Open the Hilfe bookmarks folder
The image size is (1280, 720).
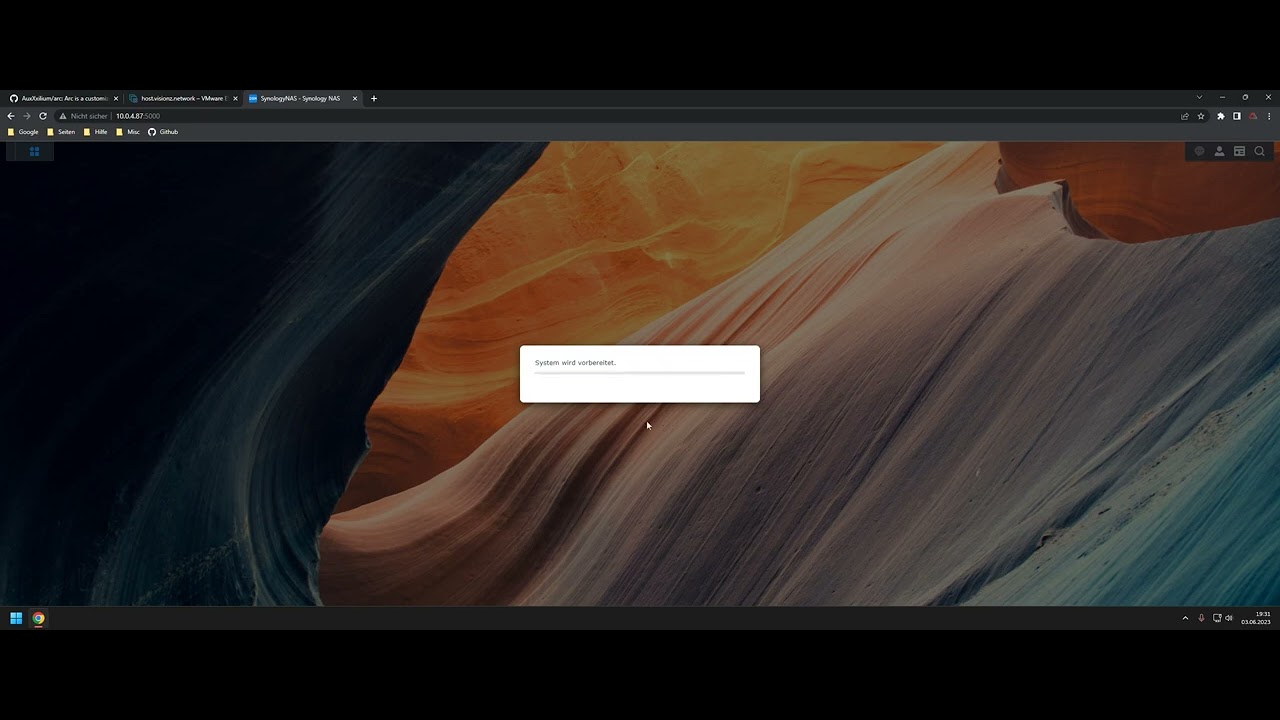[96, 132]
